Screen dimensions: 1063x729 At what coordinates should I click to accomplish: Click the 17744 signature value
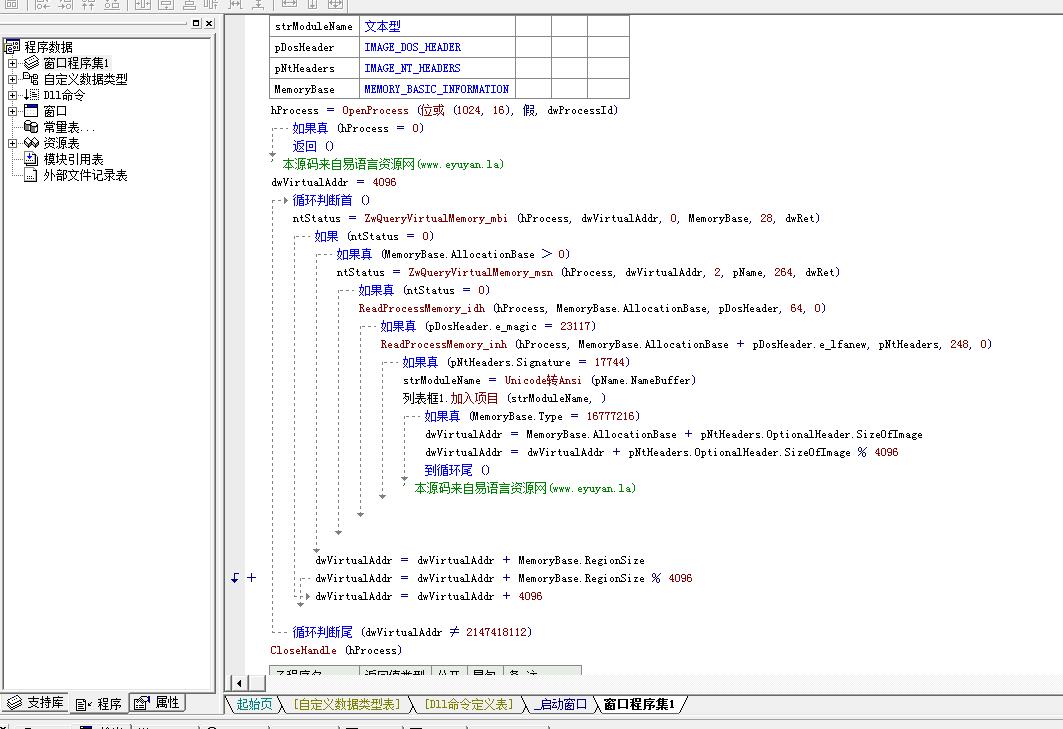(x=609, y=362)
